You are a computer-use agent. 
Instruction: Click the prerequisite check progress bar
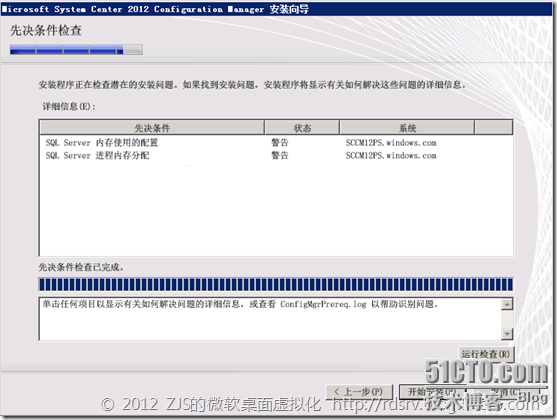276,285
